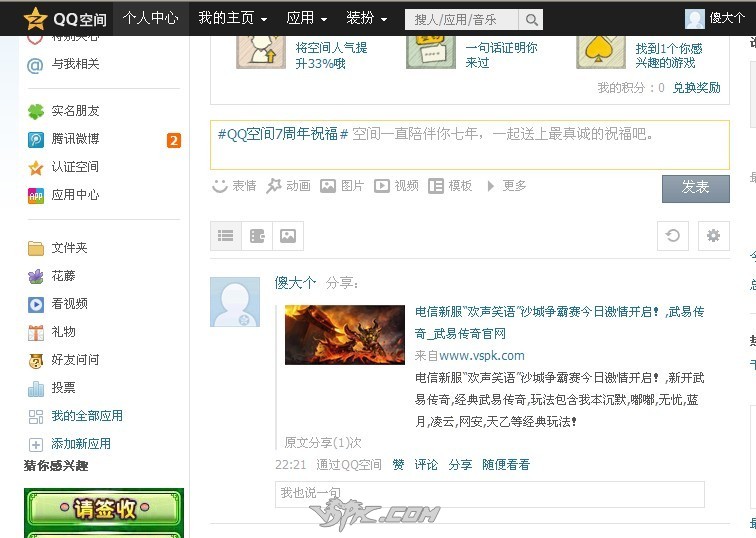Open 文件夹 in sidebar

click(69, 248)
